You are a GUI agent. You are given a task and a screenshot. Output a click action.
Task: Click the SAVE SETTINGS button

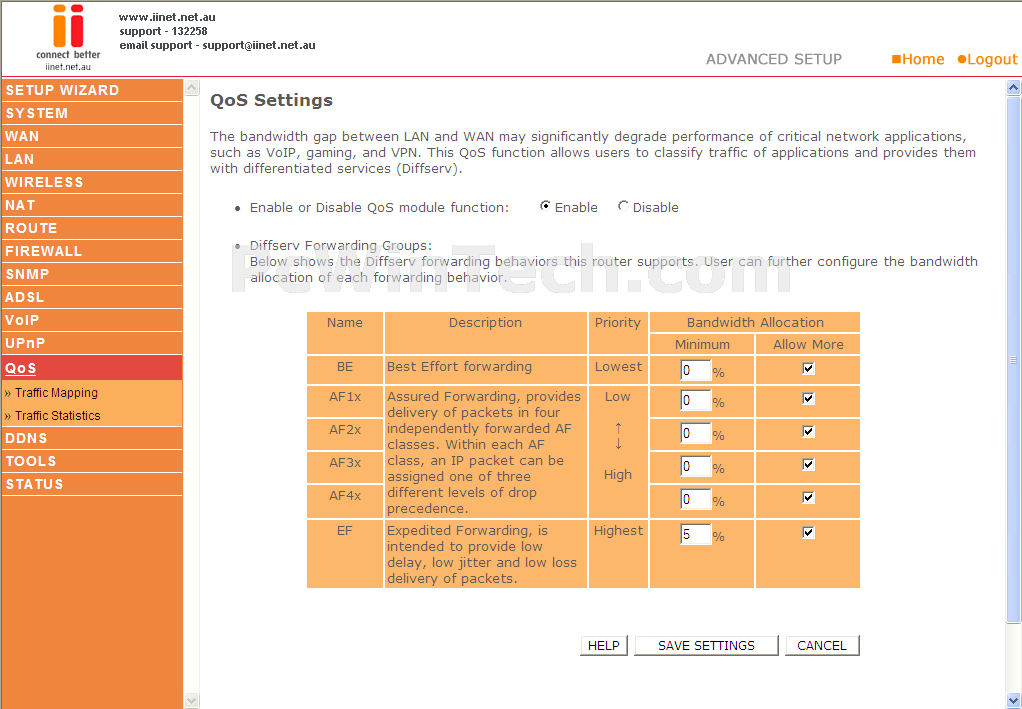click(x=706, y=645)
